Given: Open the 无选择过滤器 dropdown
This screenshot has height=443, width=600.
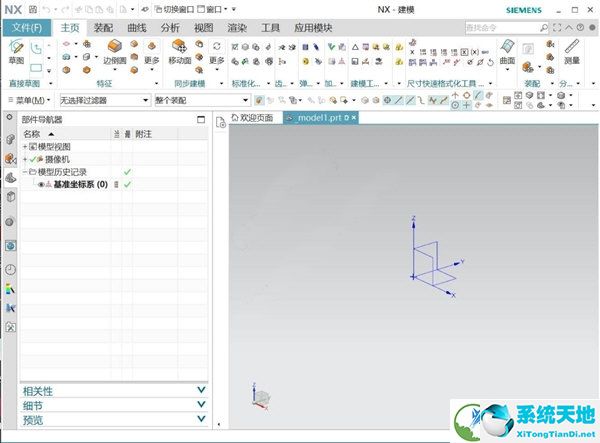Looking at the screenshot, I should (x=104, y=100).
